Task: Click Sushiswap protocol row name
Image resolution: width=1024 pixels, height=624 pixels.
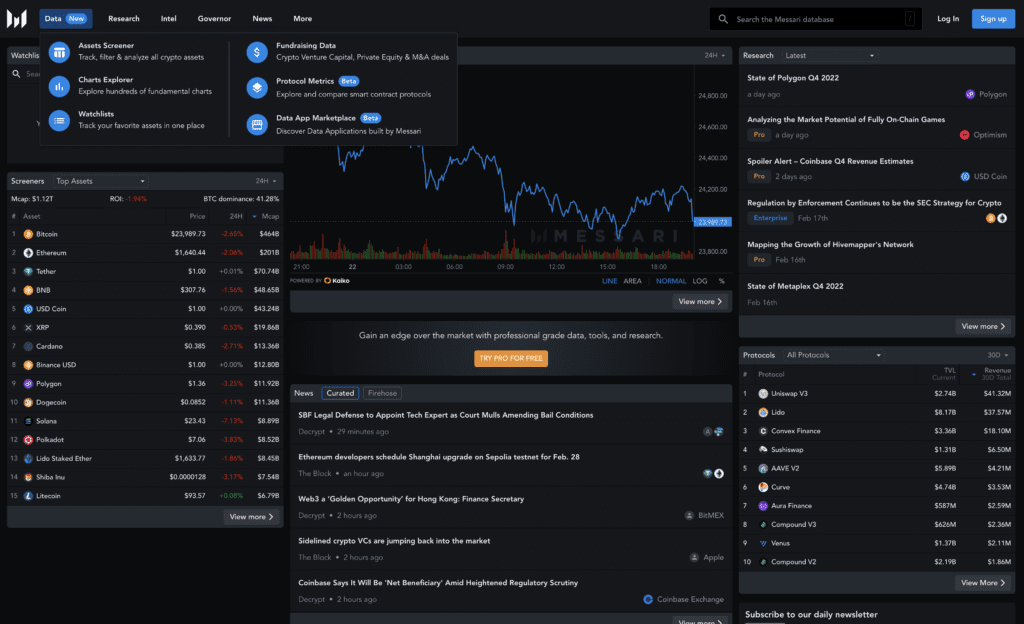Action: (787, 450)
